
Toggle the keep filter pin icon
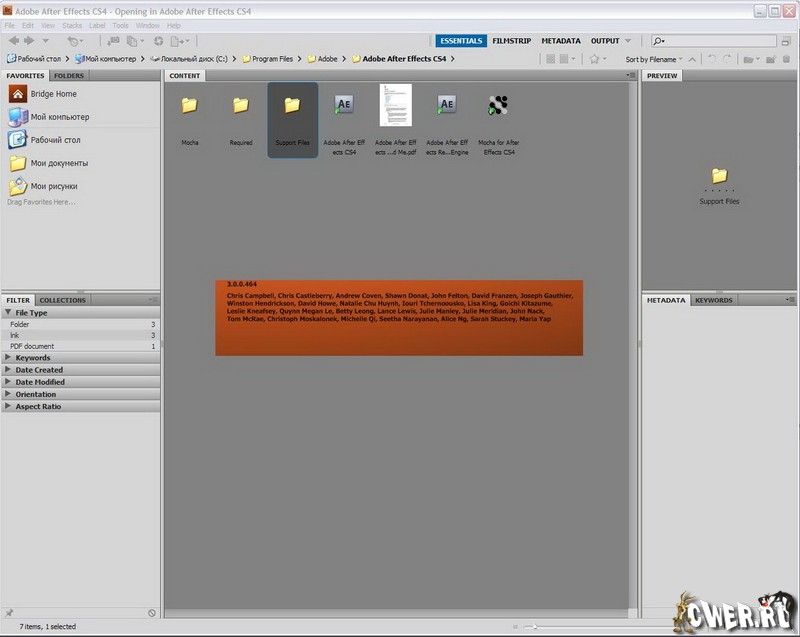9,613
